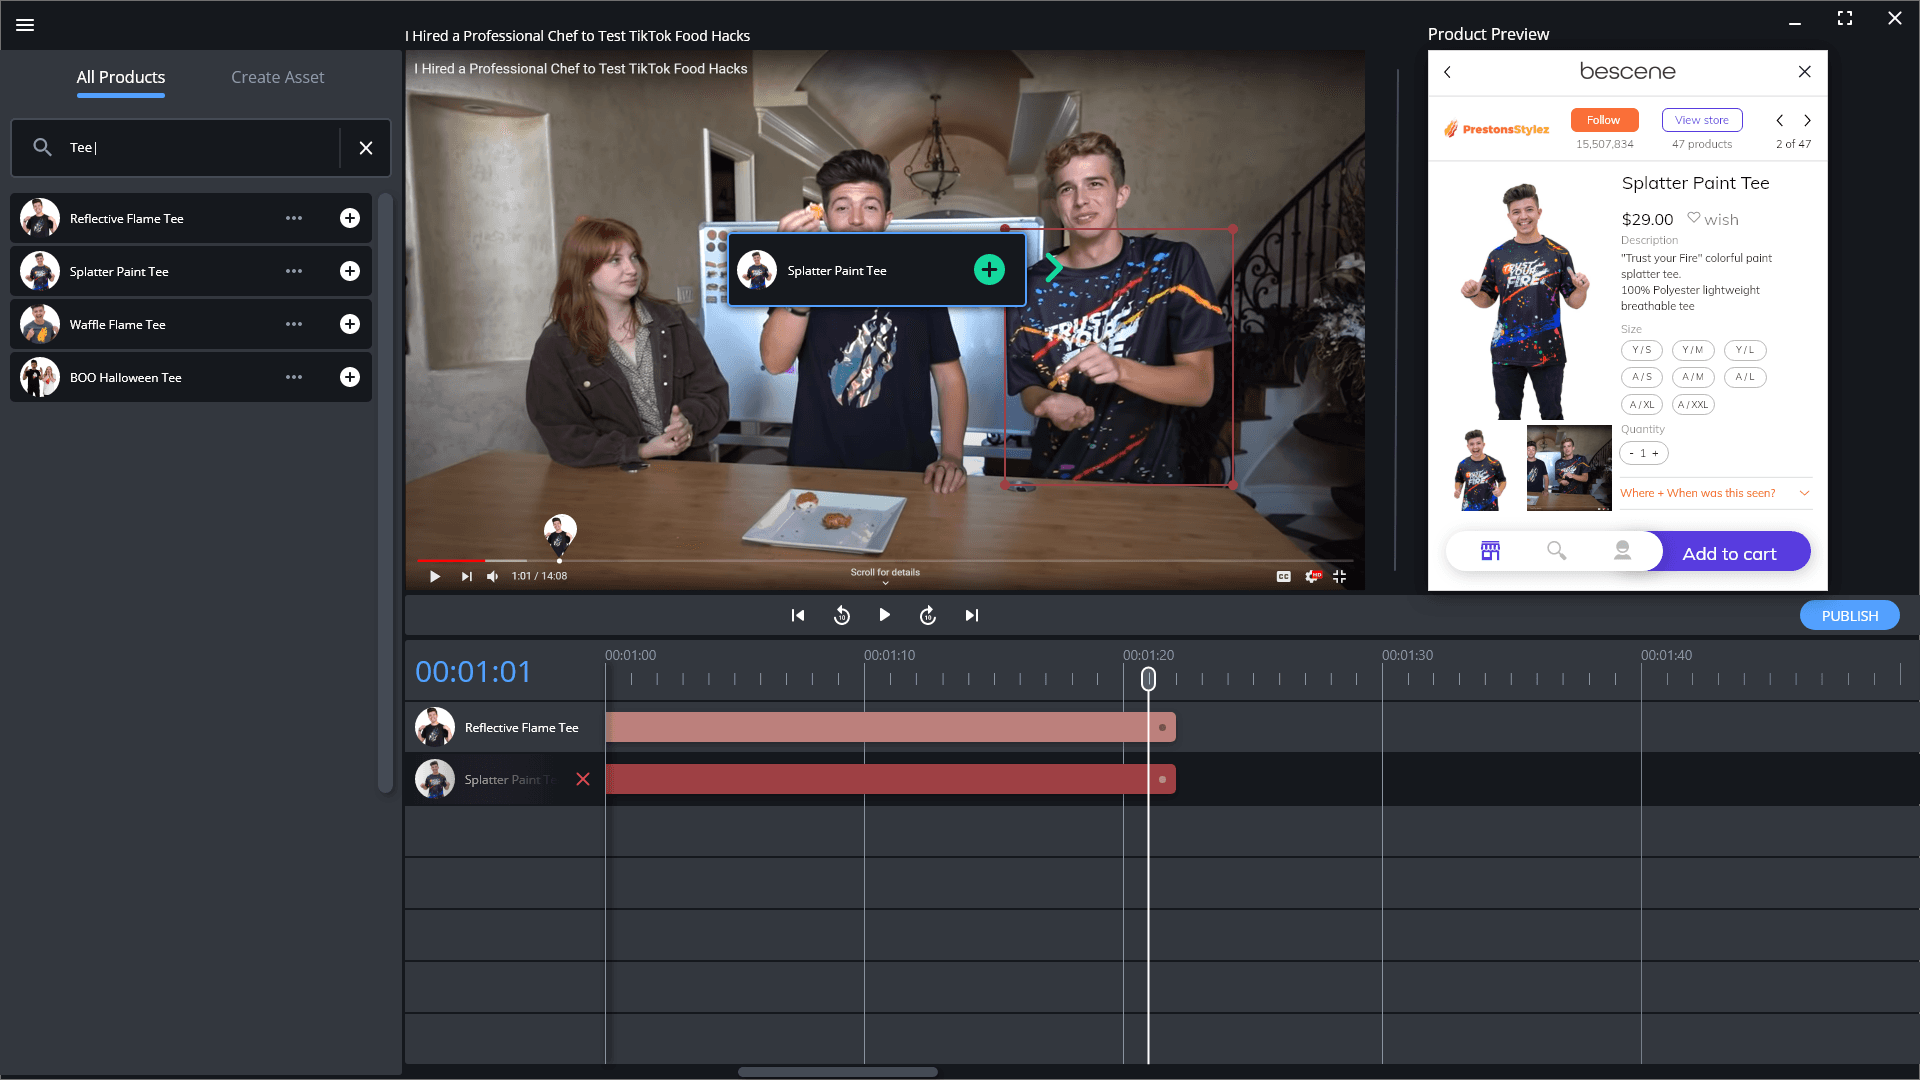The image size is (1920, 1080).
Task: Select the store icon in the product preview
Action: coord(1489,550)
